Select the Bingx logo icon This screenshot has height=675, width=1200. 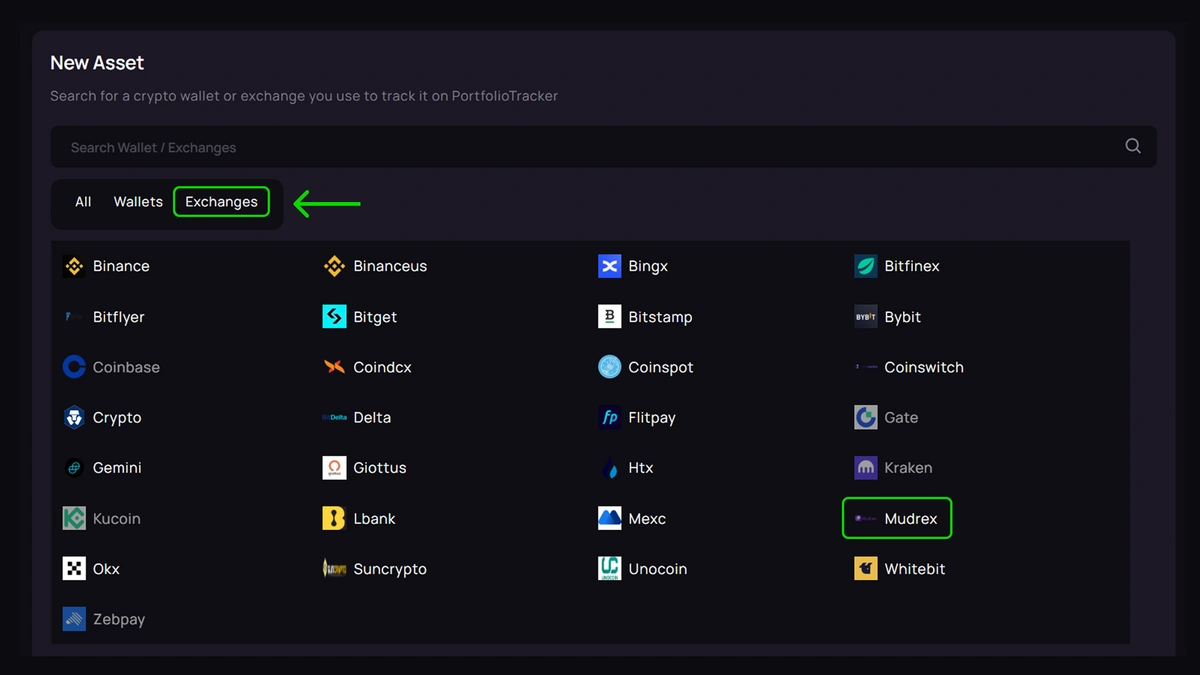[609, 266]
